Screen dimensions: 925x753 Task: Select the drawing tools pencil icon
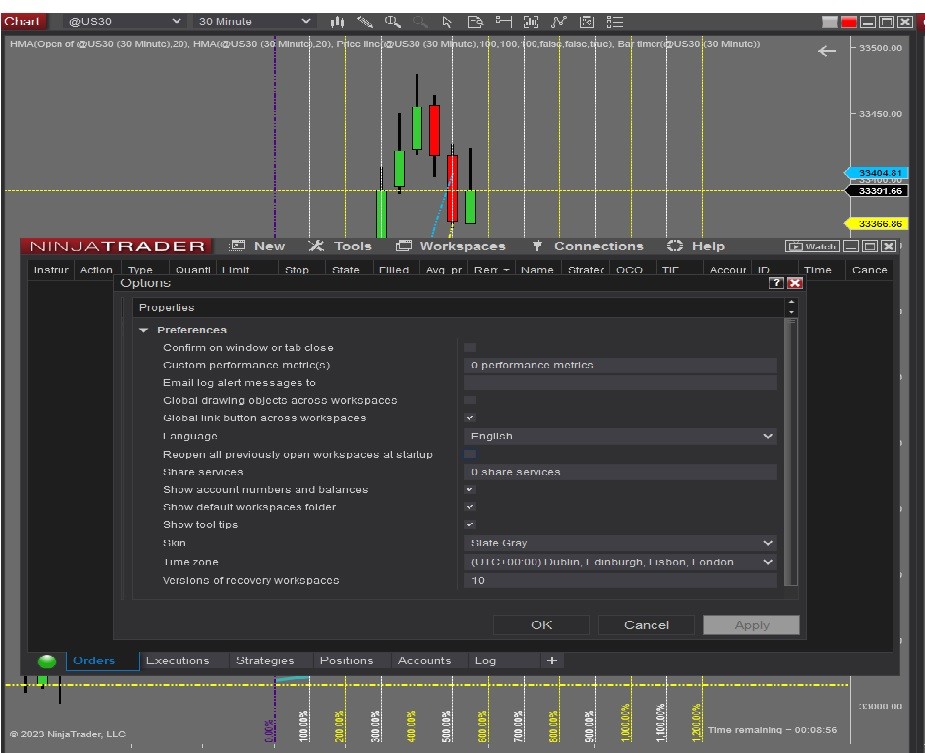pyautogui.click(x=365, y=21)
